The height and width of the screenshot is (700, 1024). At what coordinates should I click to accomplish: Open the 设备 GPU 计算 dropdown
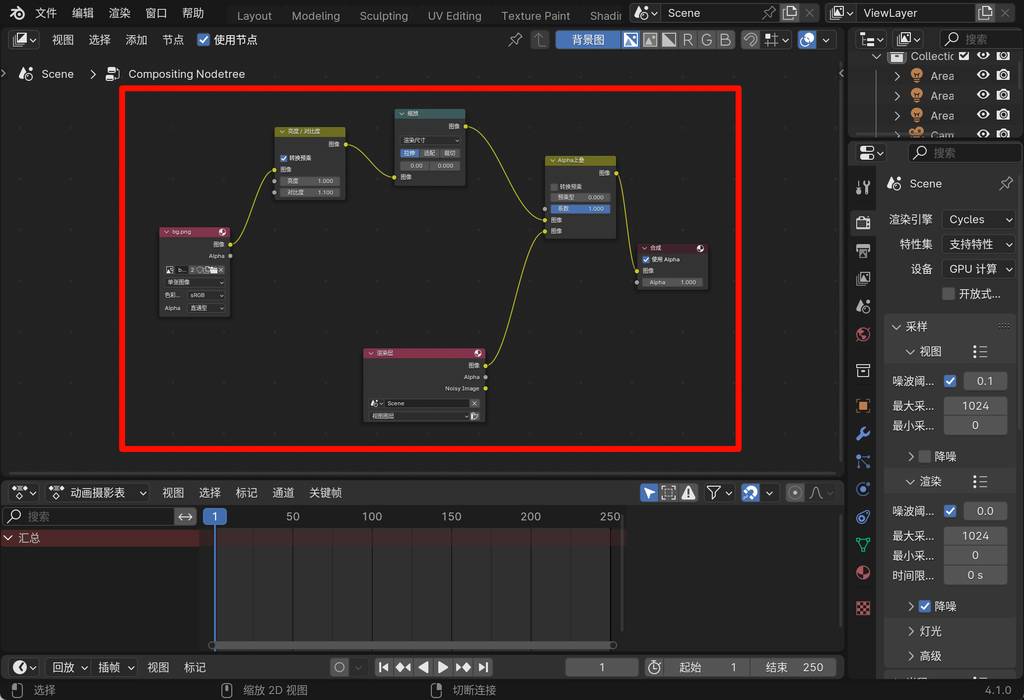click(x=979, y=269)
